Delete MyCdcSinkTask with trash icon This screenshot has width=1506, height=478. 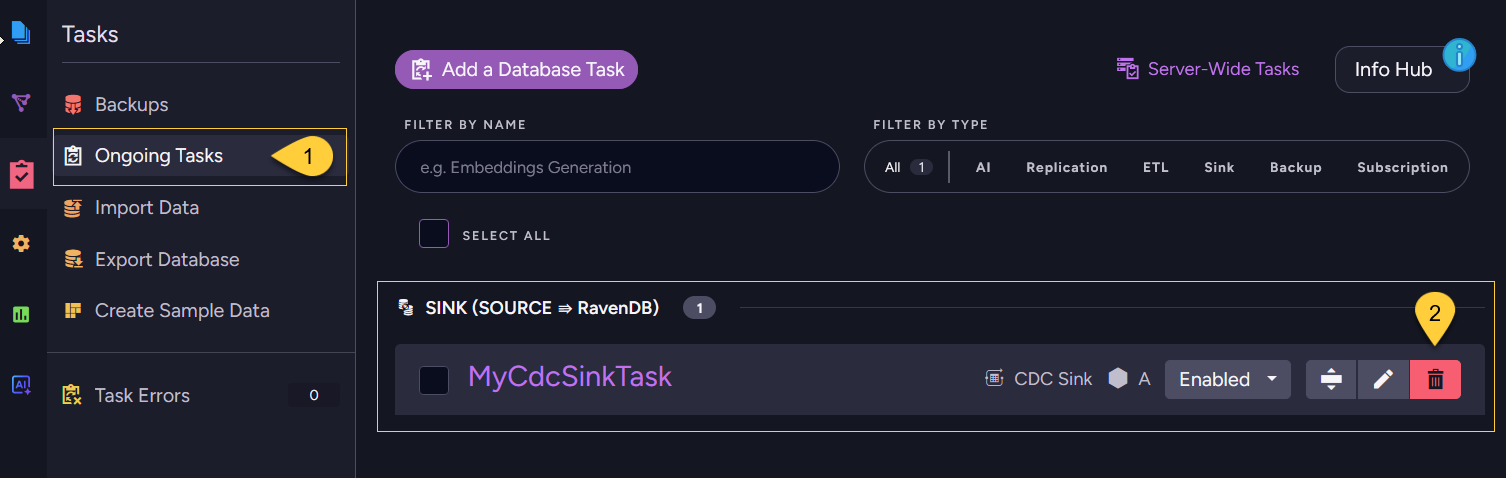(1435, 379)
